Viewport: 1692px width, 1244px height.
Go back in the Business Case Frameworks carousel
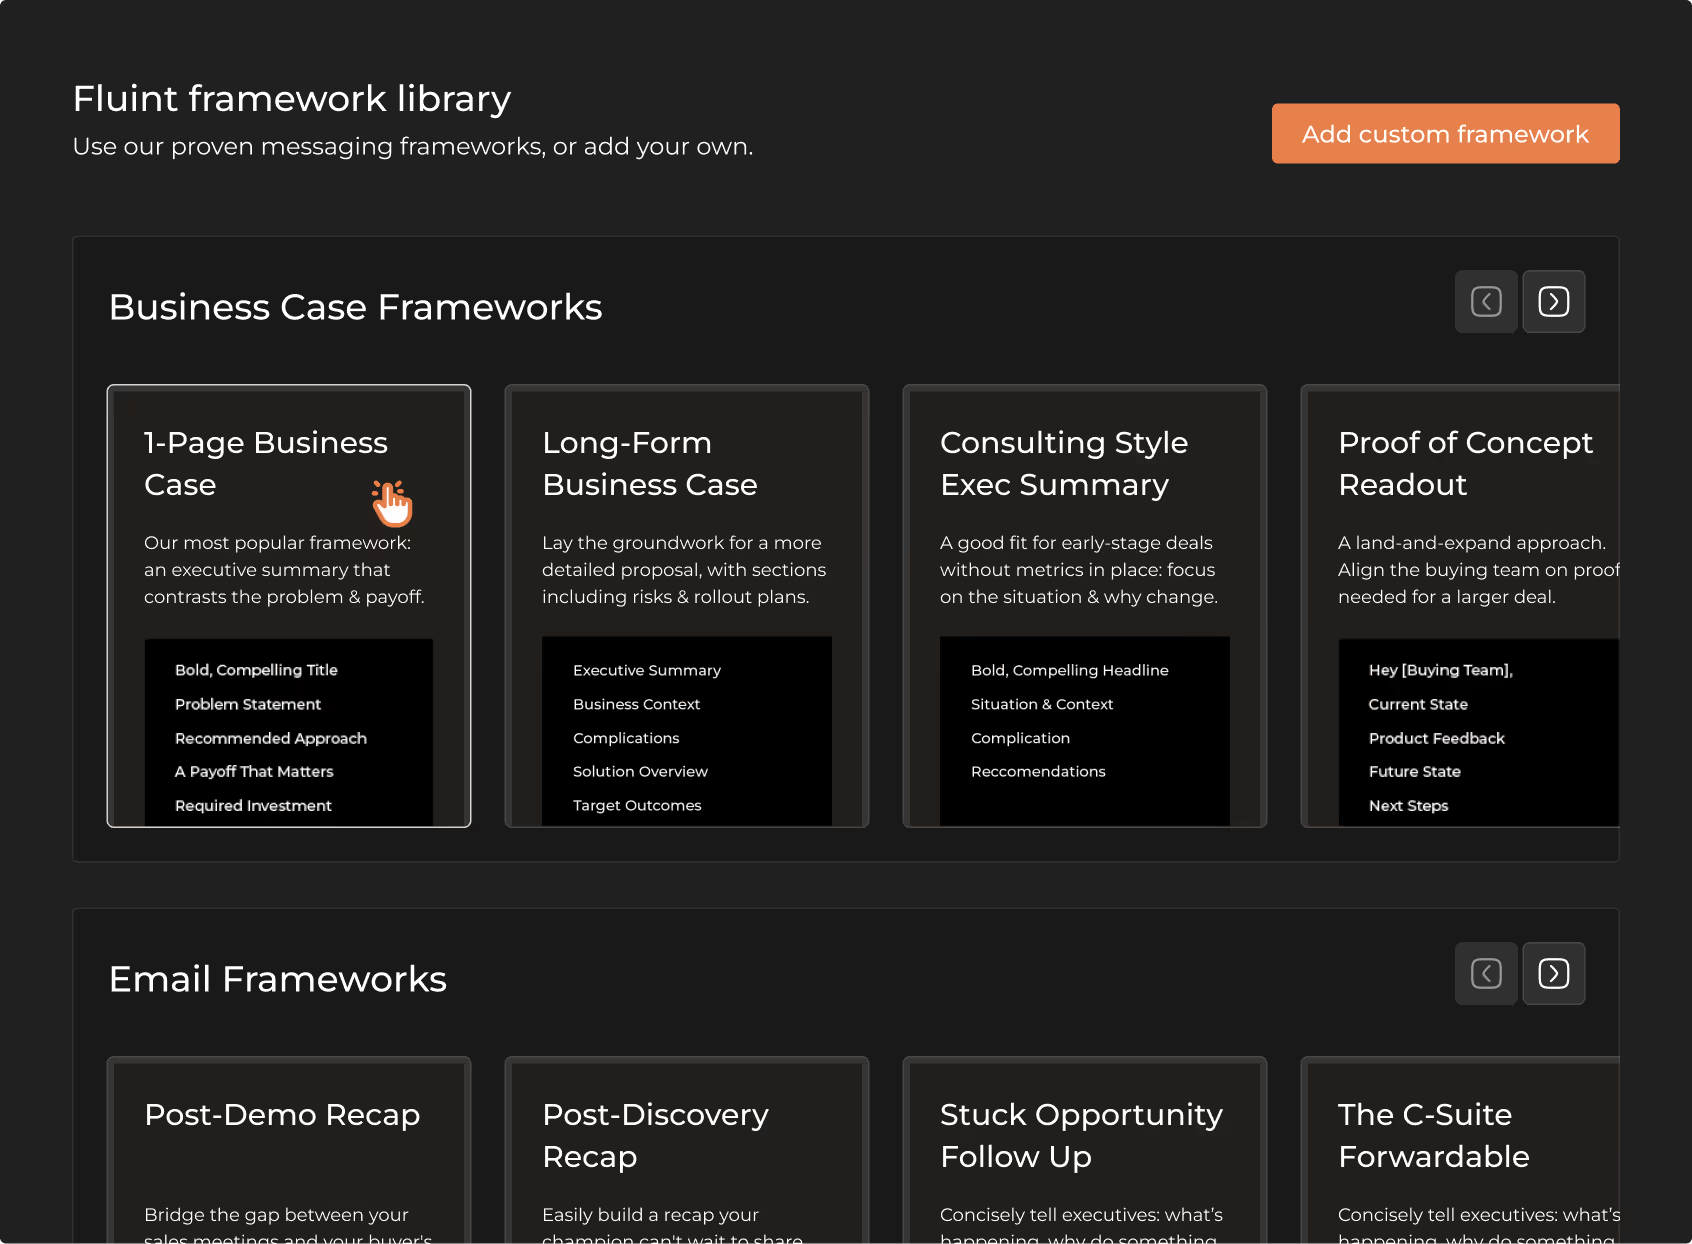click(1486, 301)
